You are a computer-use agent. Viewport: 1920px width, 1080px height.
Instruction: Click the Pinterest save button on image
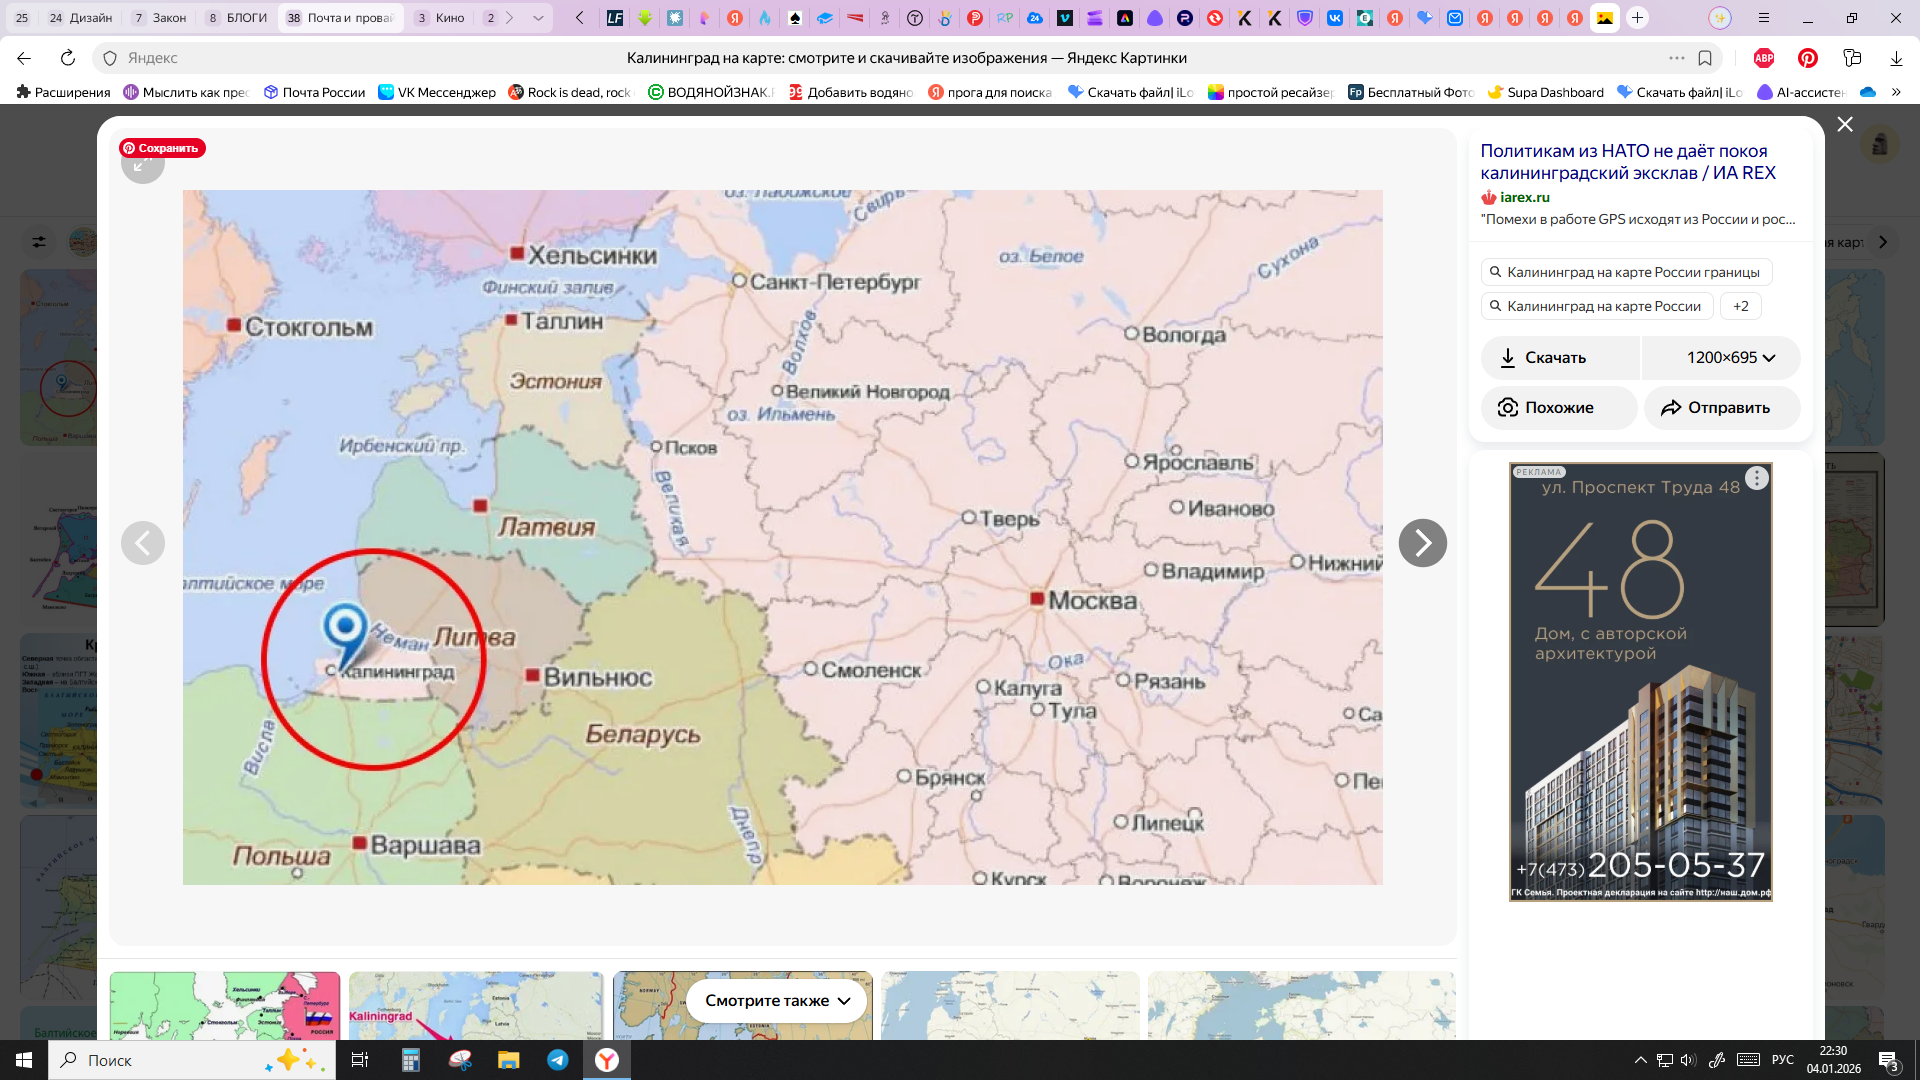[162, 148]
